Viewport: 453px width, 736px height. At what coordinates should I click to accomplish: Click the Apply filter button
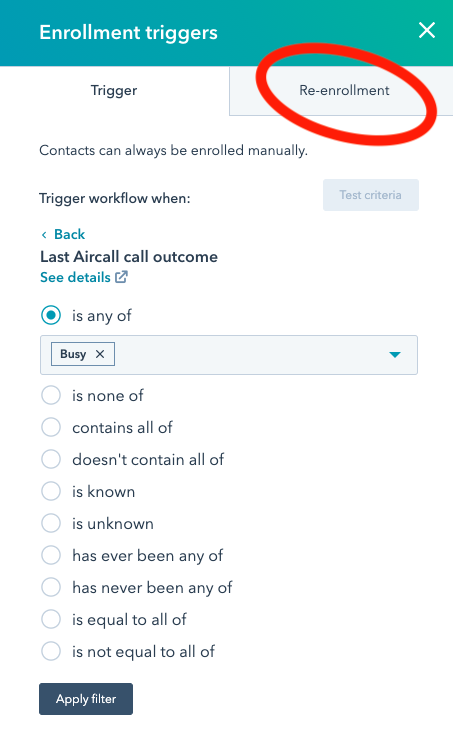pyautogui.click(x=86, y=699)
